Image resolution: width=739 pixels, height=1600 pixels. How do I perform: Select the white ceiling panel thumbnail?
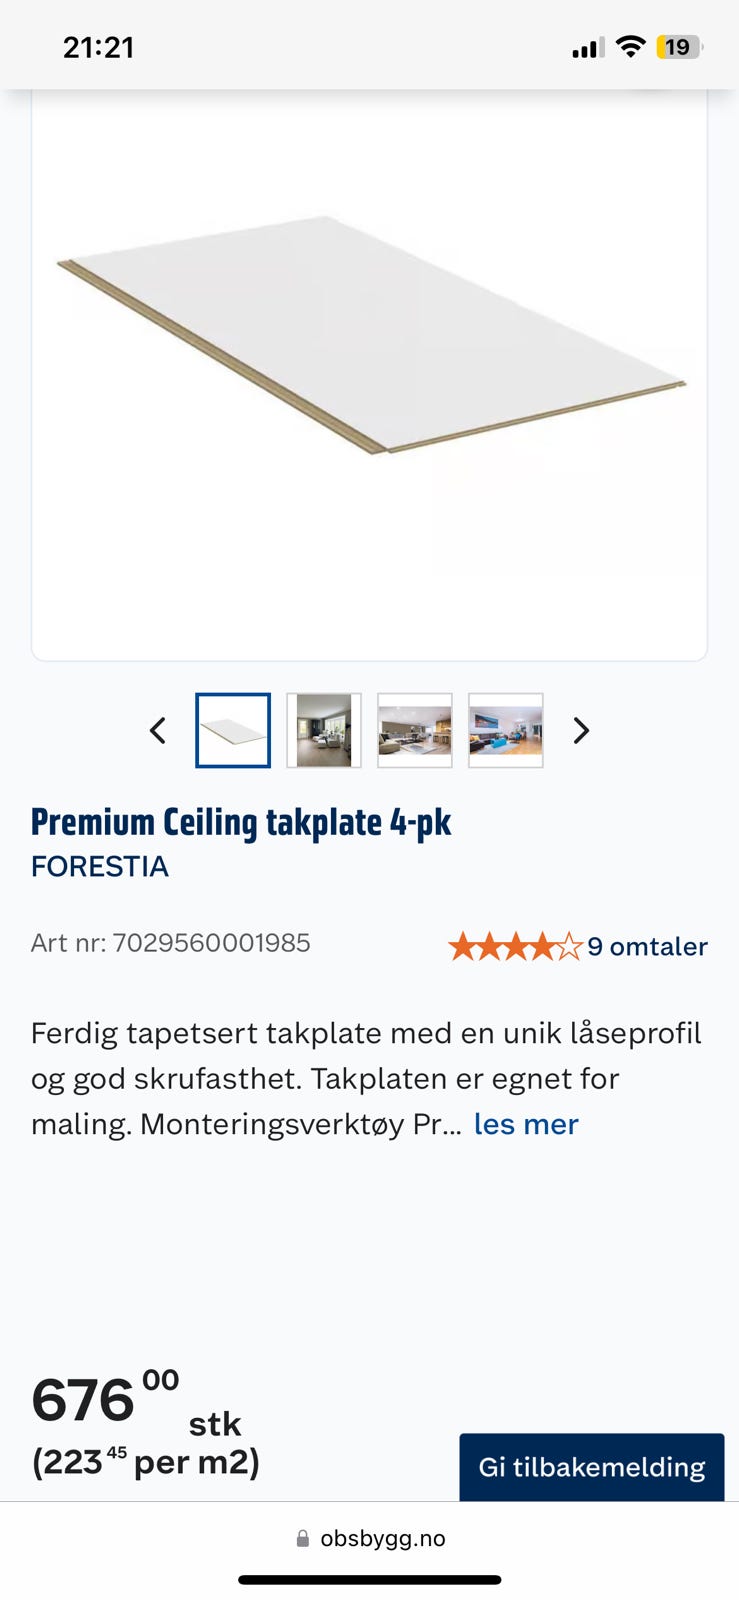tap(233, 730)
